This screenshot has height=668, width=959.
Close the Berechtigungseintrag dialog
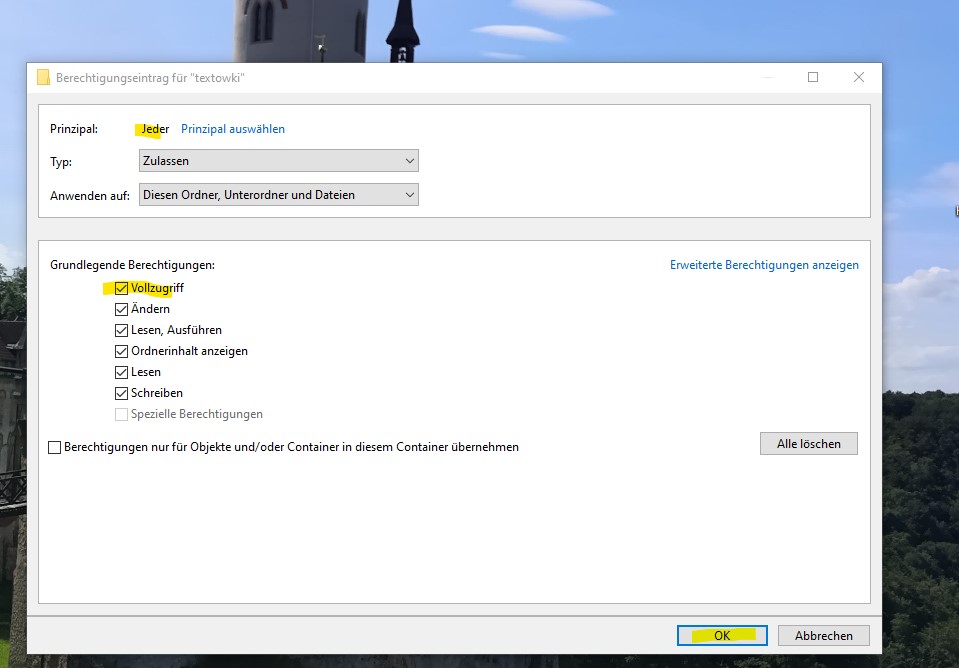pyautogui.click(x=859, y=77)
